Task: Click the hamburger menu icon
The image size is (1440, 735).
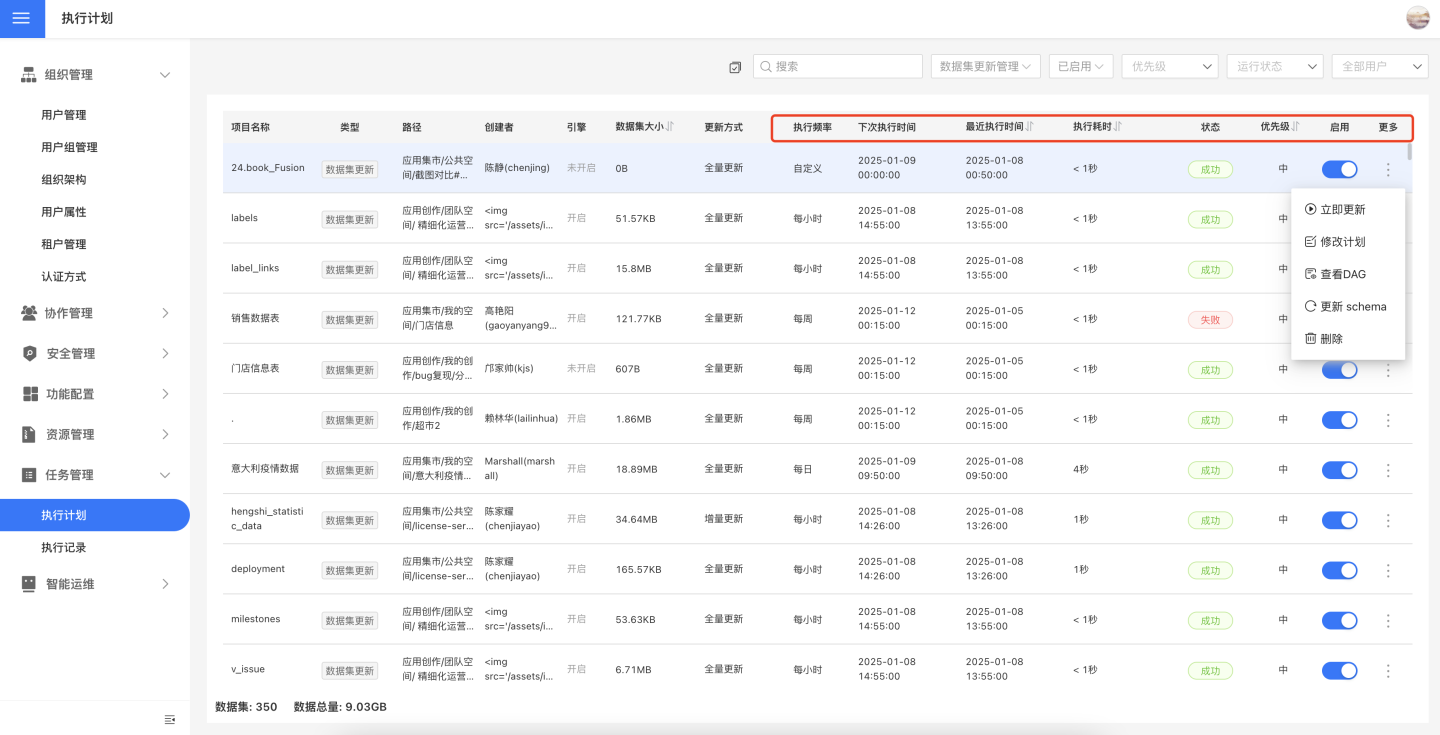Action: tap(22, 19)
